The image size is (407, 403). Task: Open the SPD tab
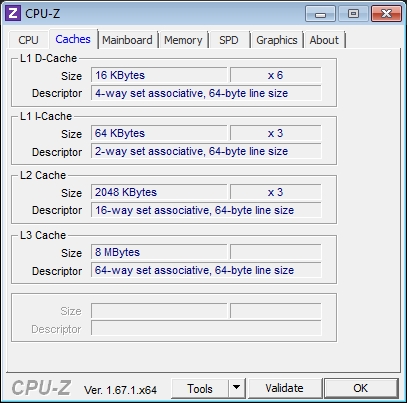coord(229,40)
